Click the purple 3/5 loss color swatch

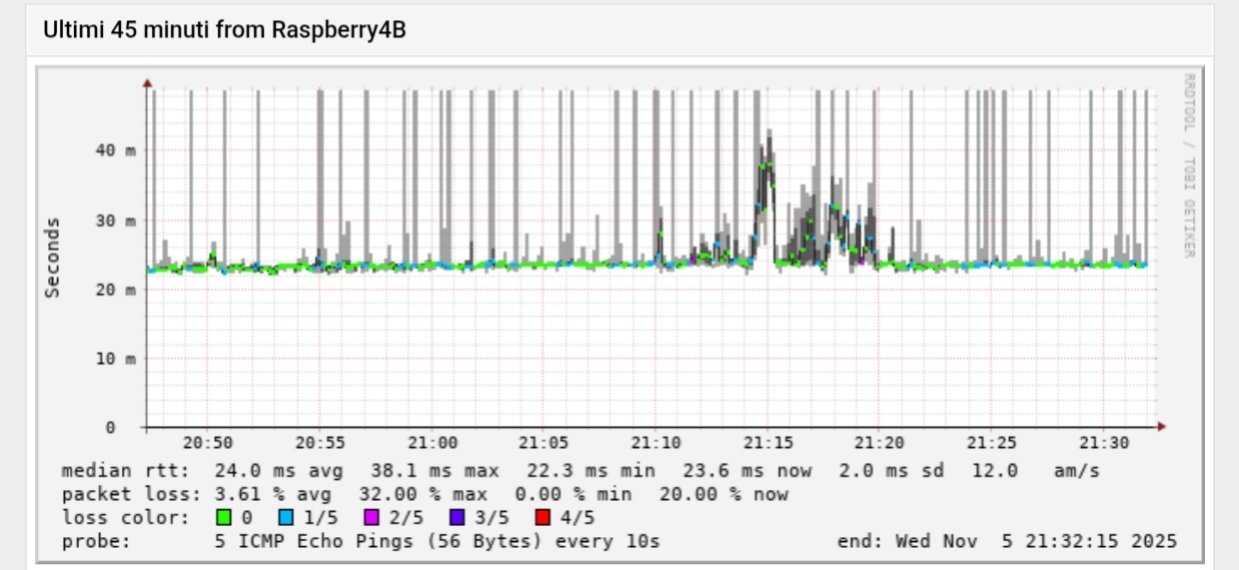[456, 517]
